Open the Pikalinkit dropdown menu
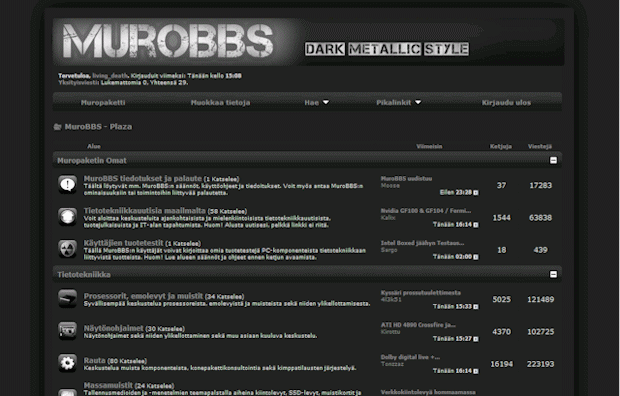 click(x=399, y=102)
